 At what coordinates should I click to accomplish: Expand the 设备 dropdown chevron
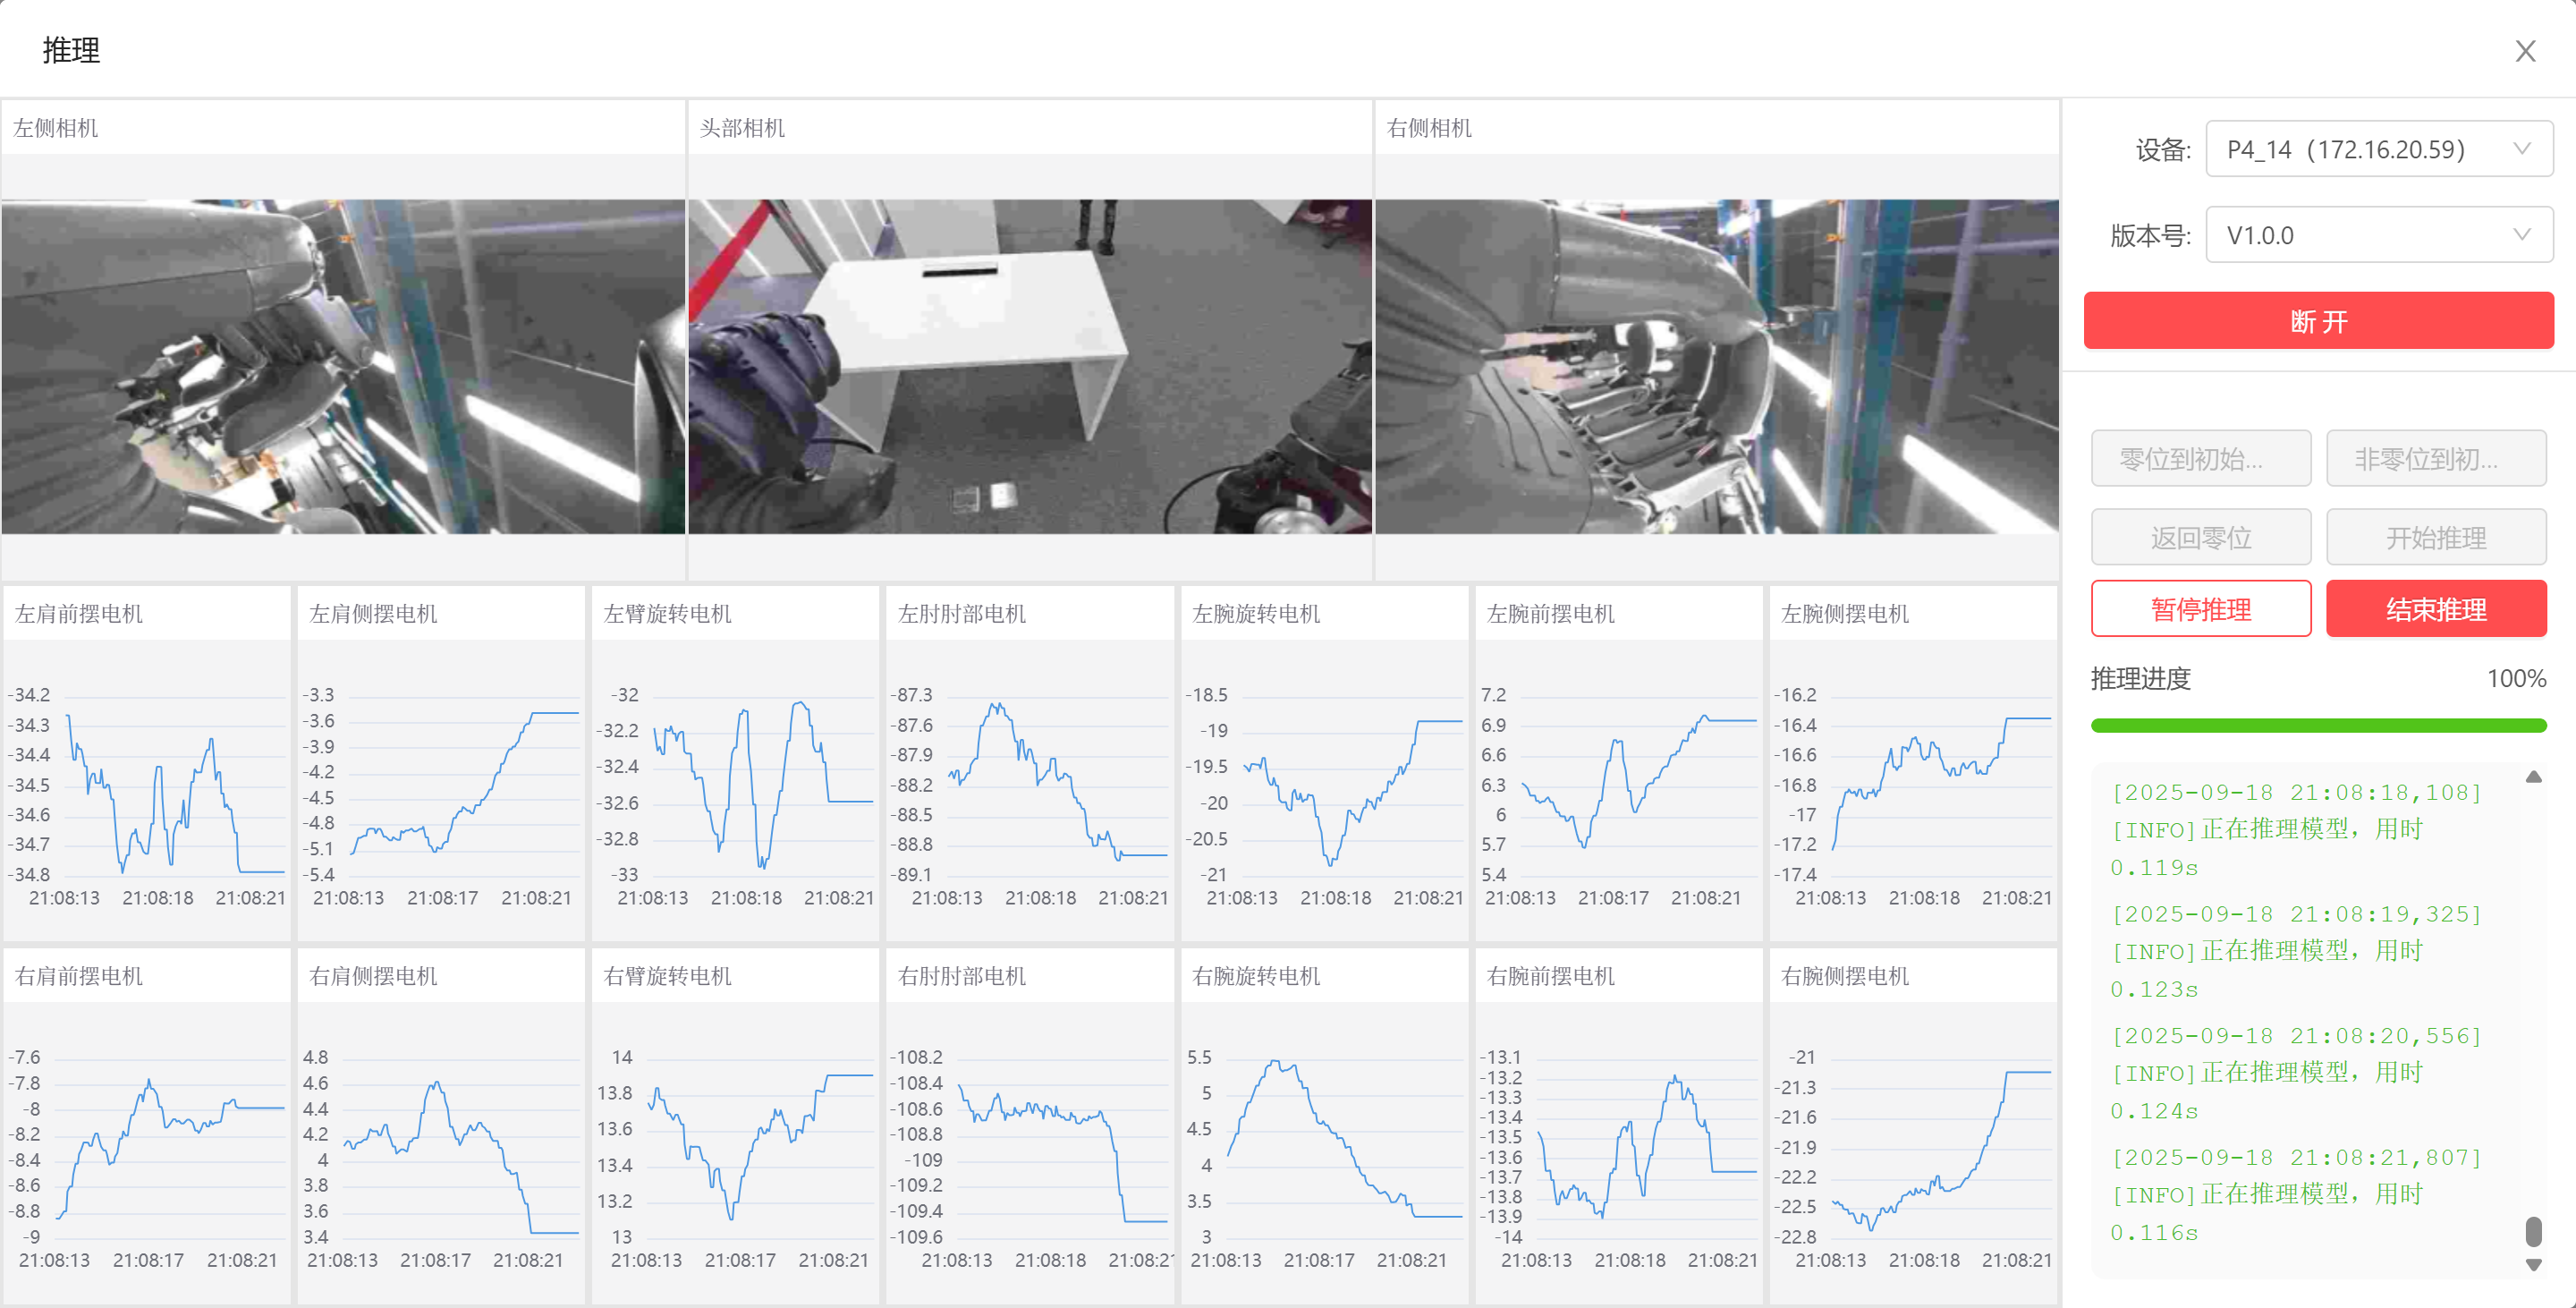click(2521, 149)
